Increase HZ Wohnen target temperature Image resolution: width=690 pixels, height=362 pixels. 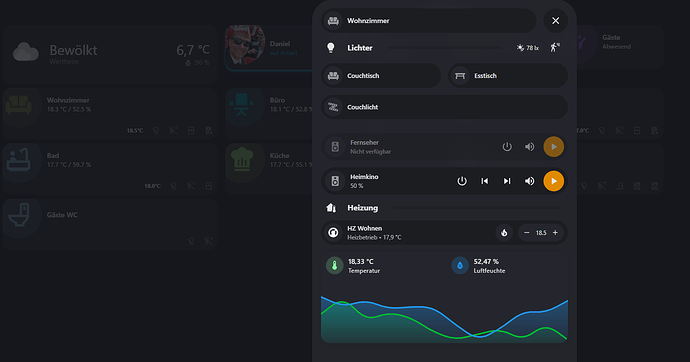point(555,233)
